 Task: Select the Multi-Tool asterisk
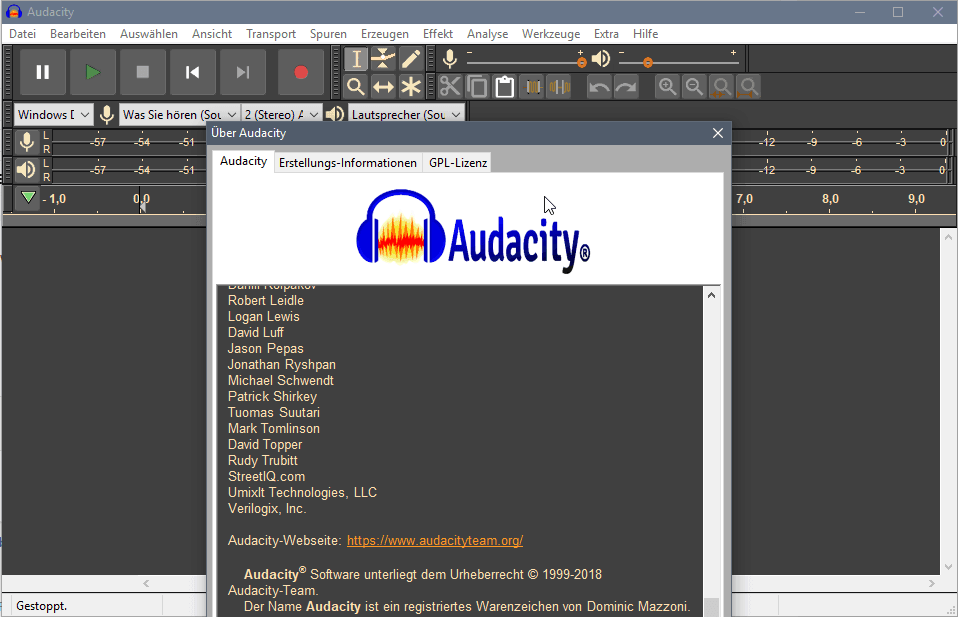[411, 87]
